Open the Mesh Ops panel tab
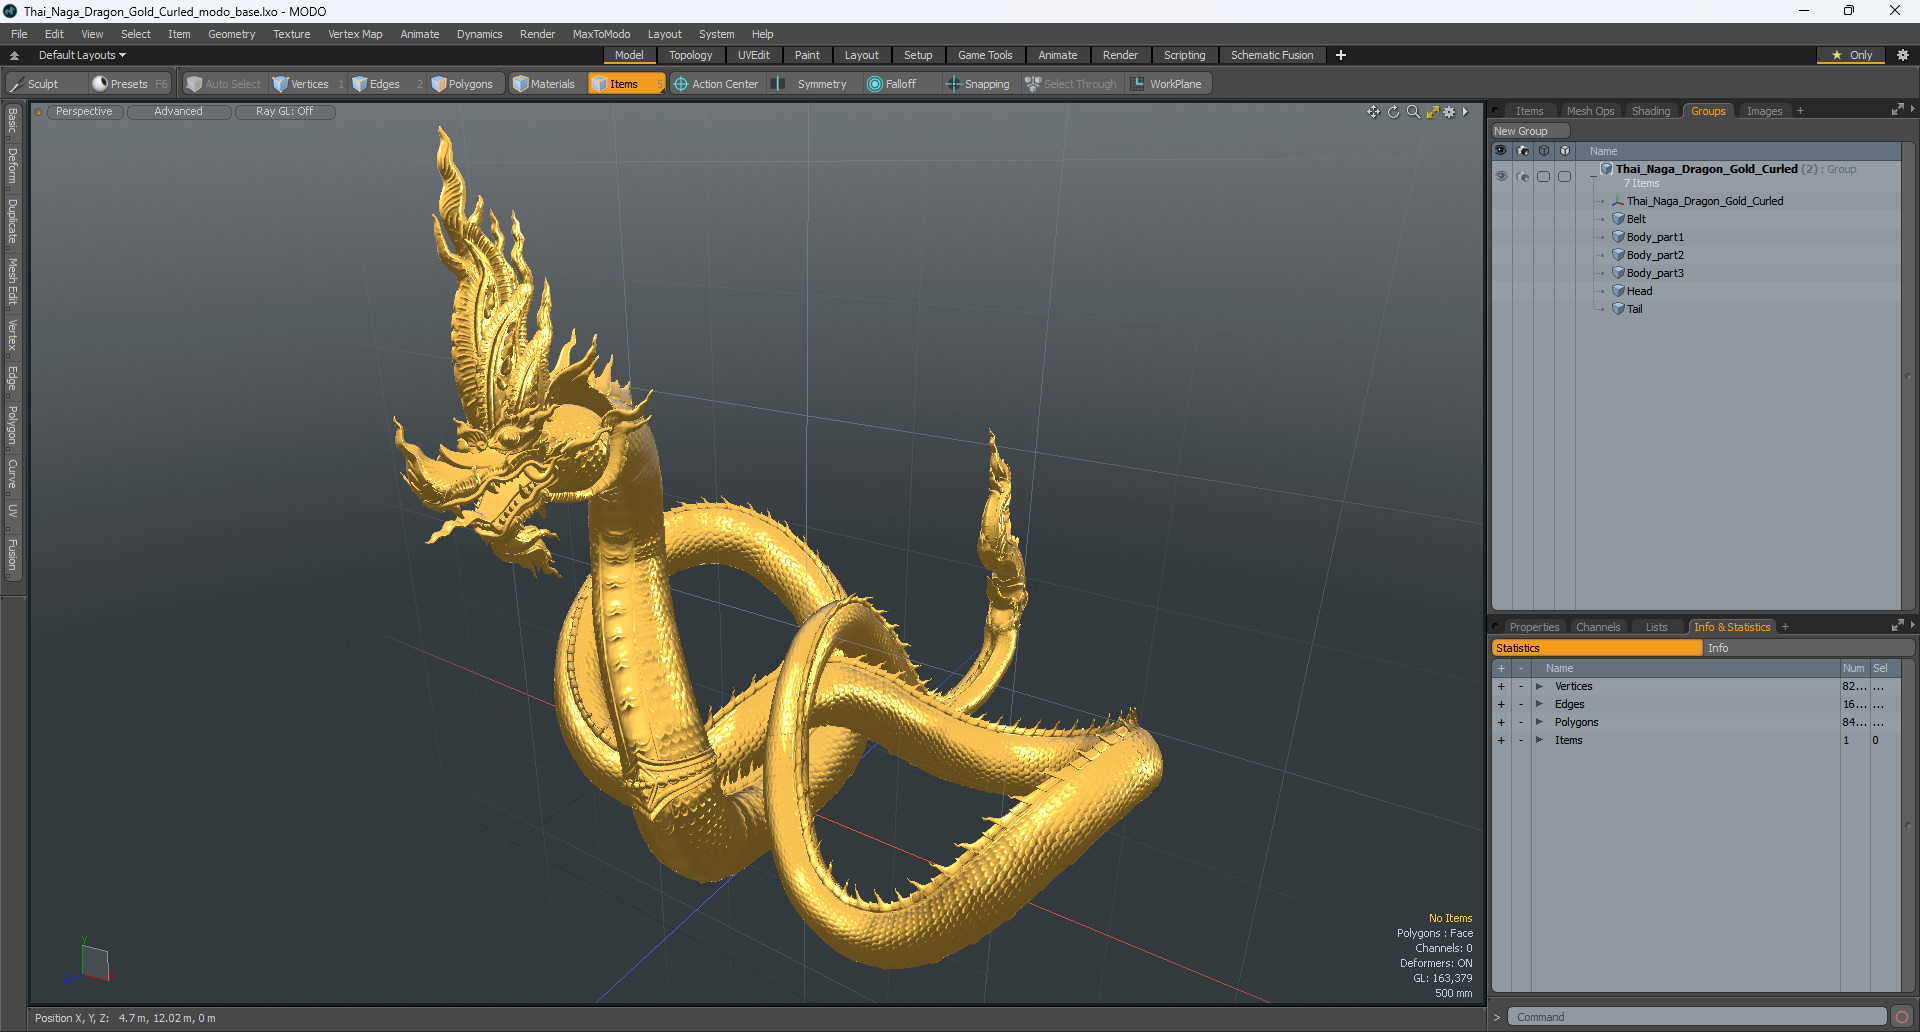 pos(1590,111)
